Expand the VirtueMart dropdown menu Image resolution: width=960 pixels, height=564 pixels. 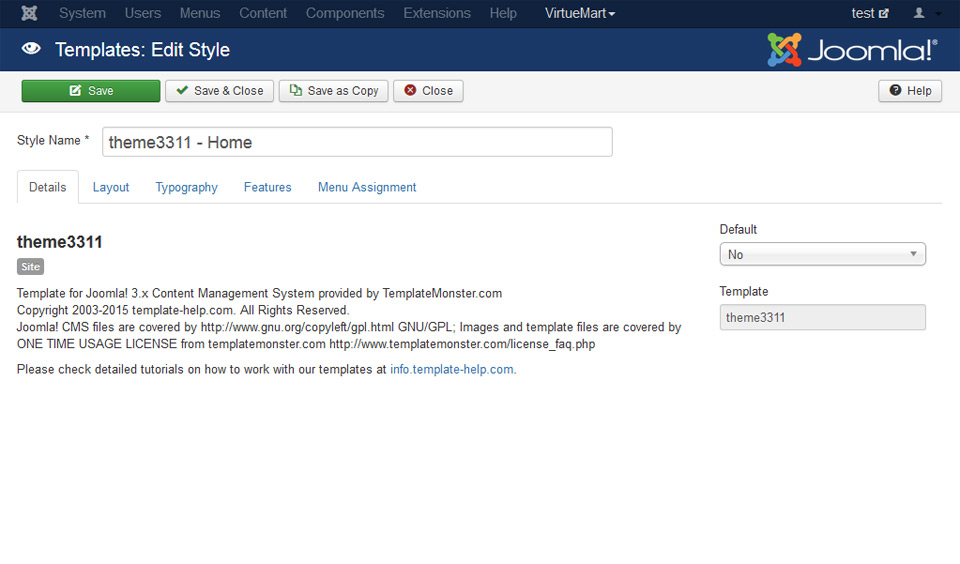(x=580, y=13)
